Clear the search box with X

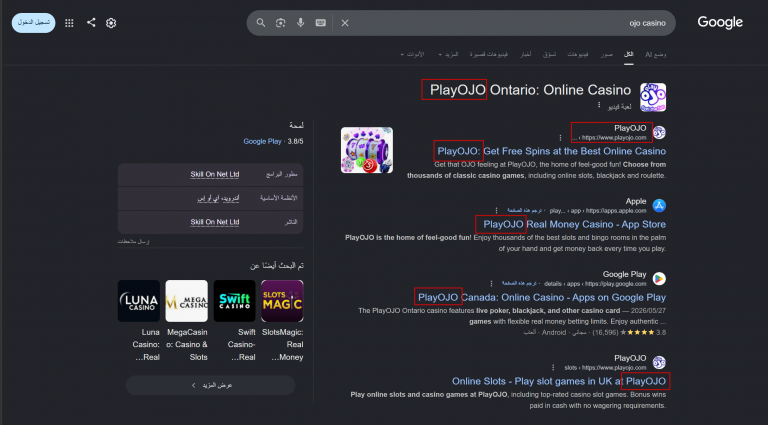tap(345, 23)
